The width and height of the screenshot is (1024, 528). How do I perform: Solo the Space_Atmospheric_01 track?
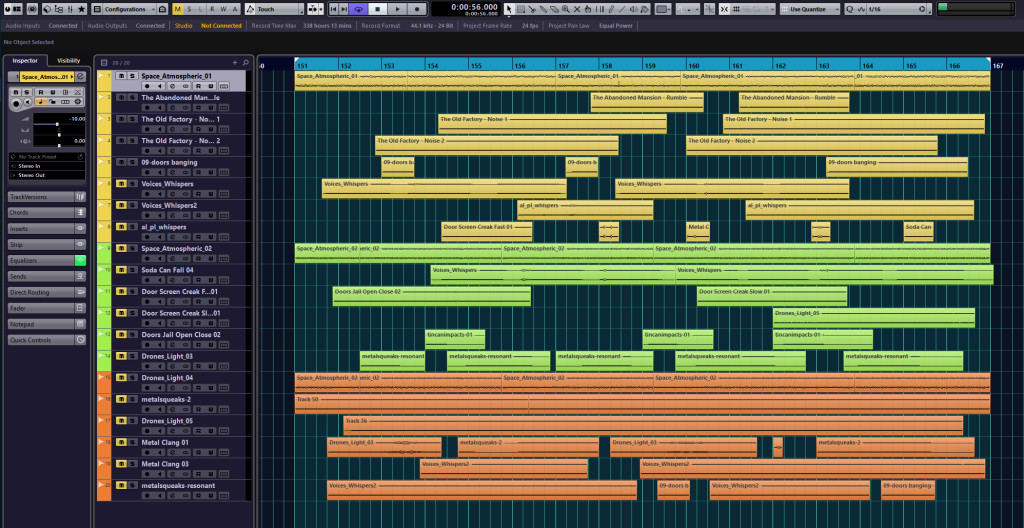coord(132,76)
